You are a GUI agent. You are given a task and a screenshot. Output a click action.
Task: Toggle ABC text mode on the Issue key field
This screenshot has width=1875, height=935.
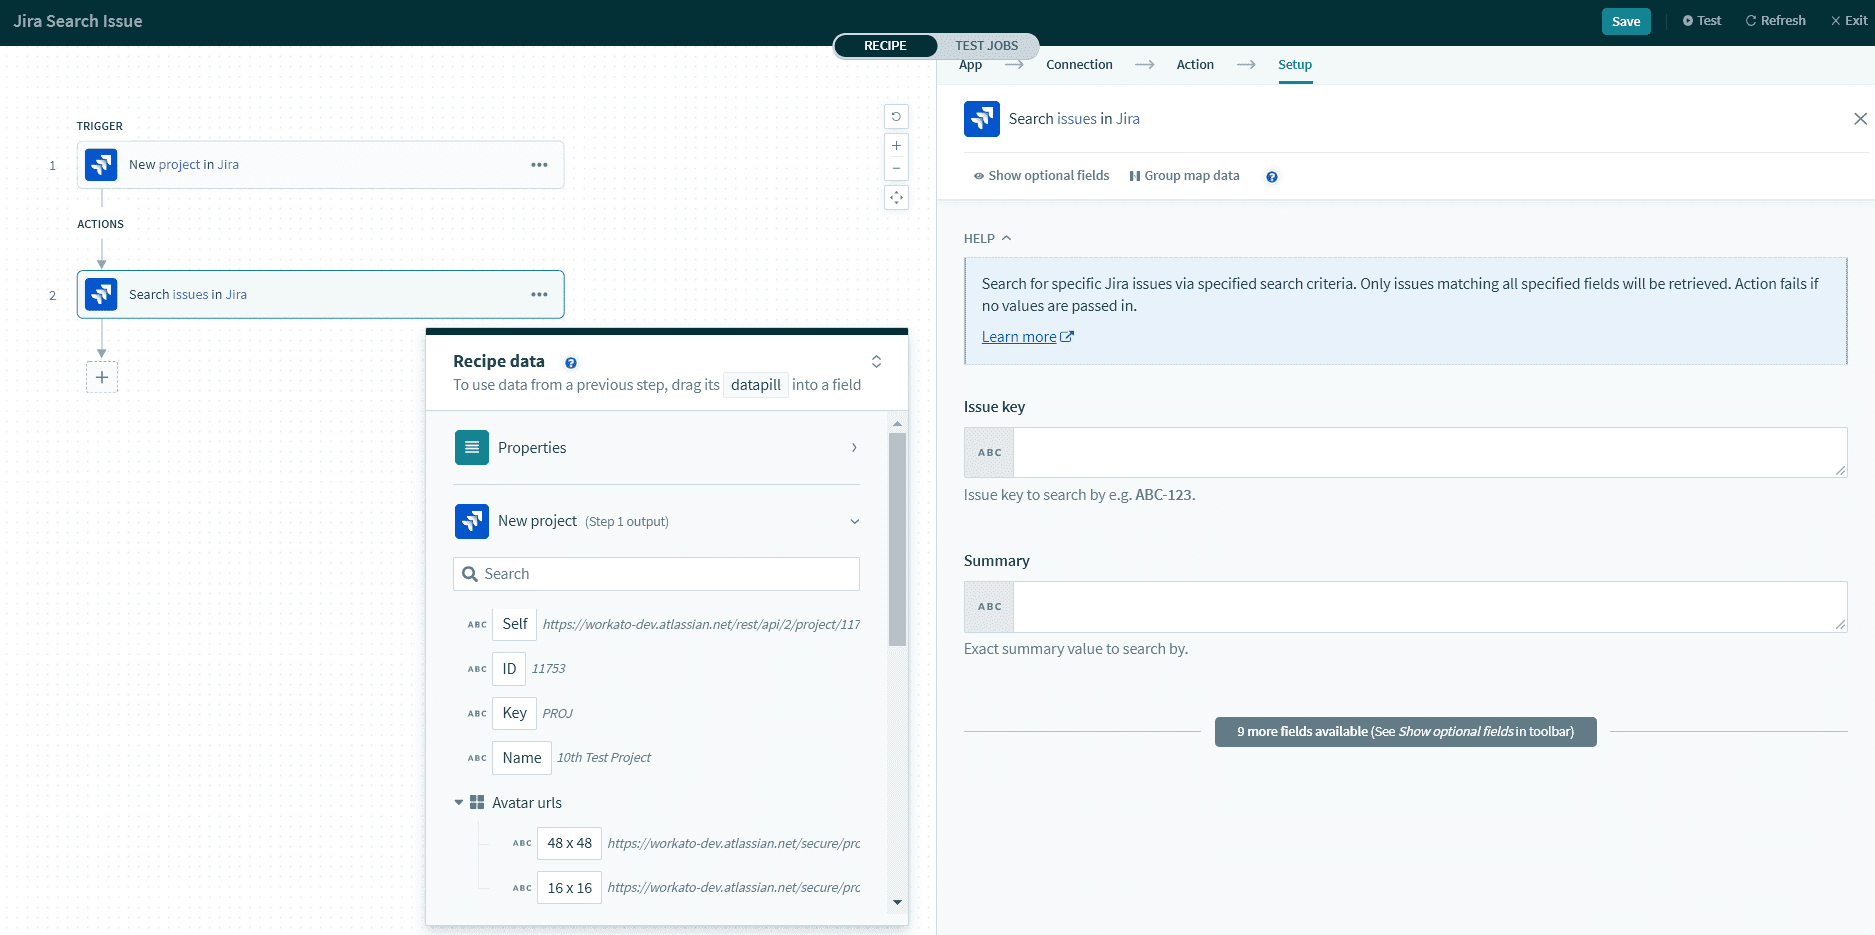pyautogui.click(x=987, y=452)
